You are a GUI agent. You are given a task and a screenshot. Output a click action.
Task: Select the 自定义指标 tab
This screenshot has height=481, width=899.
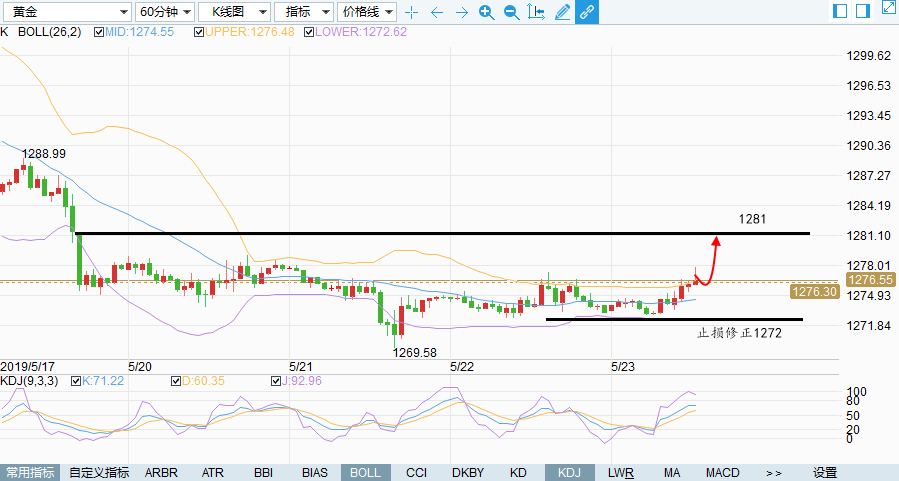pos(99,473)
